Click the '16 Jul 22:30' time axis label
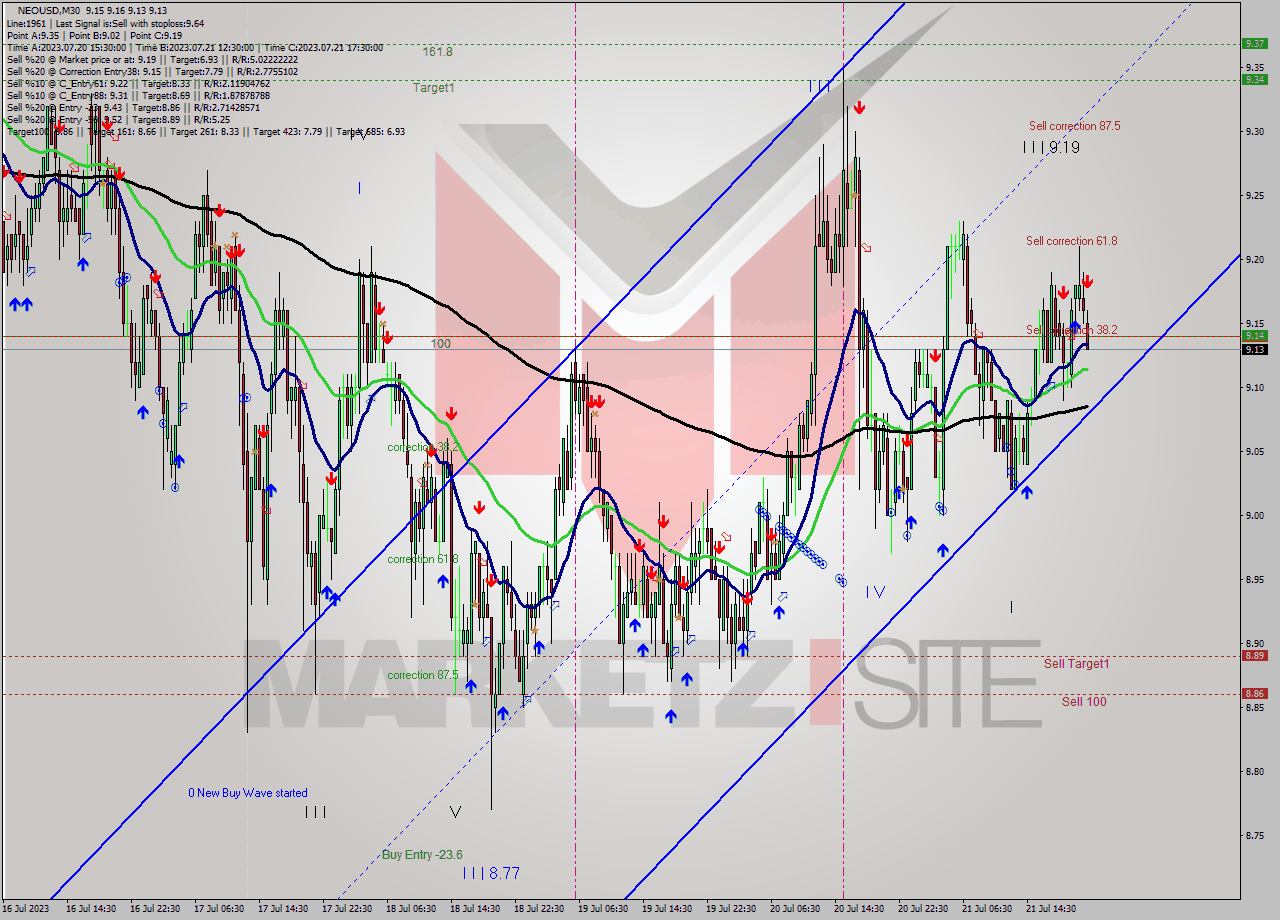The image size is (1280, 920). pyautogui.click(x=155, y=909)
